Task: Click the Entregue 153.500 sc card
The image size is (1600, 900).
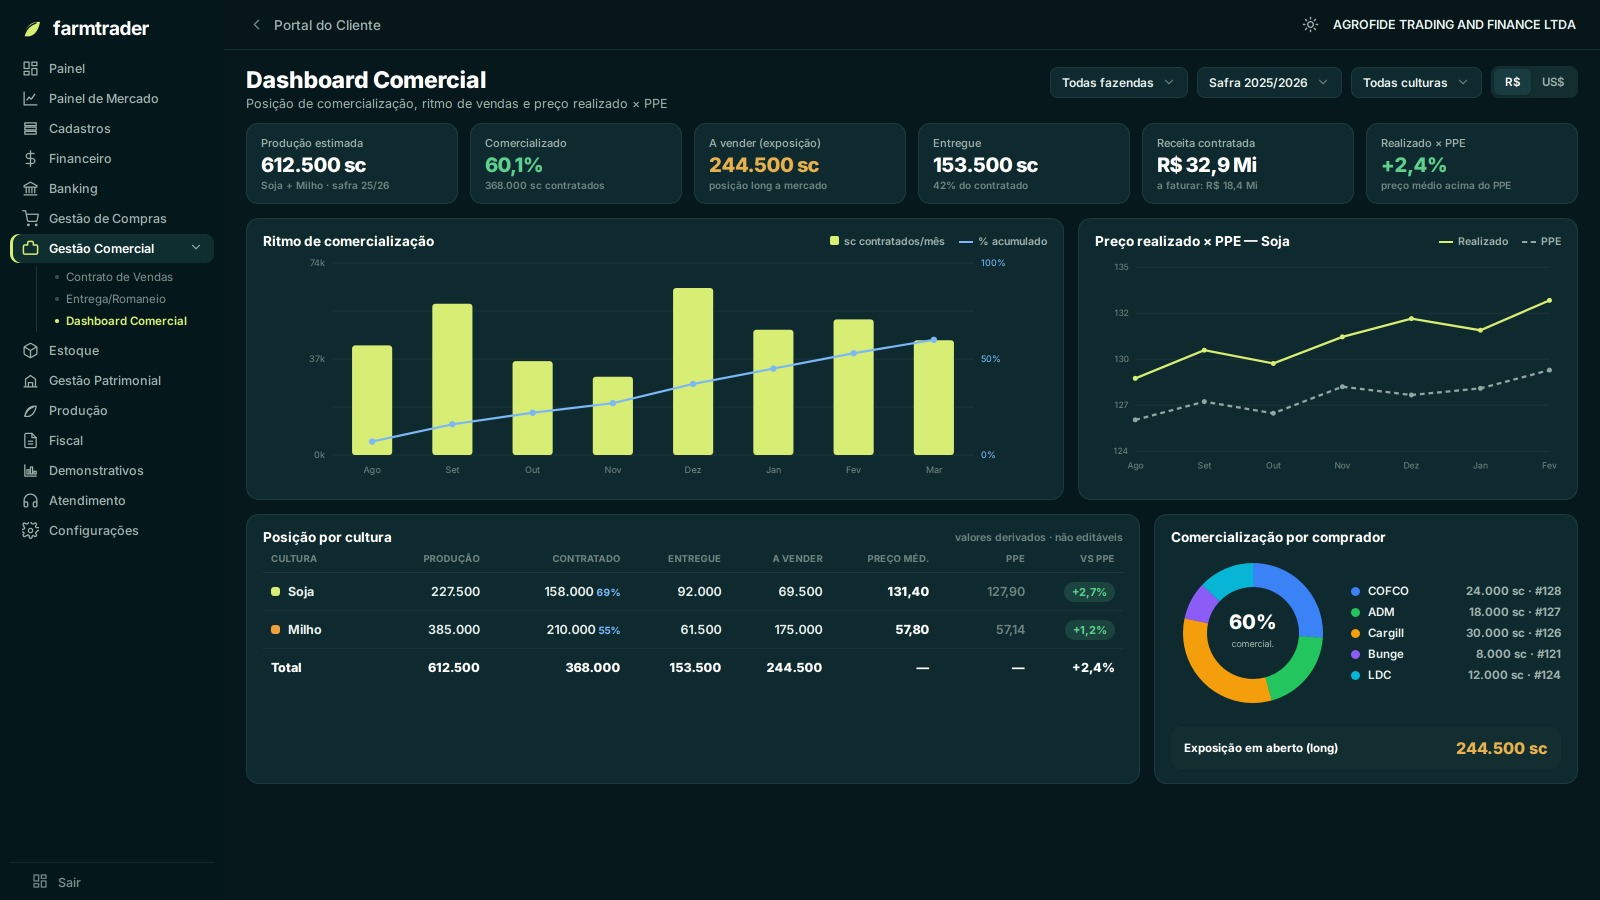Action: pyautogui.click(x=1024, y=164)
